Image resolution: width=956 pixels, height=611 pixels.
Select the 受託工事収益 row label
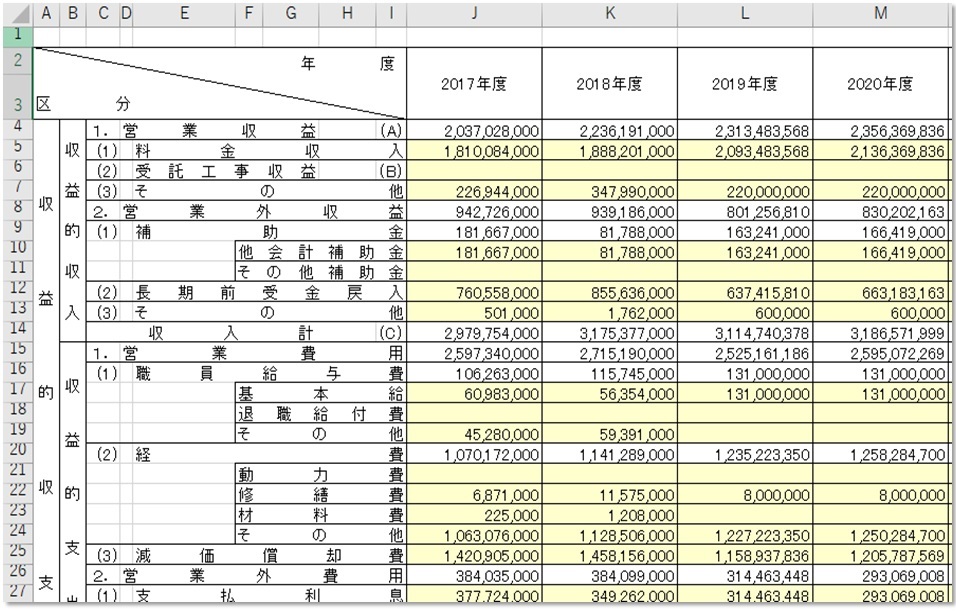click(246, 171)
